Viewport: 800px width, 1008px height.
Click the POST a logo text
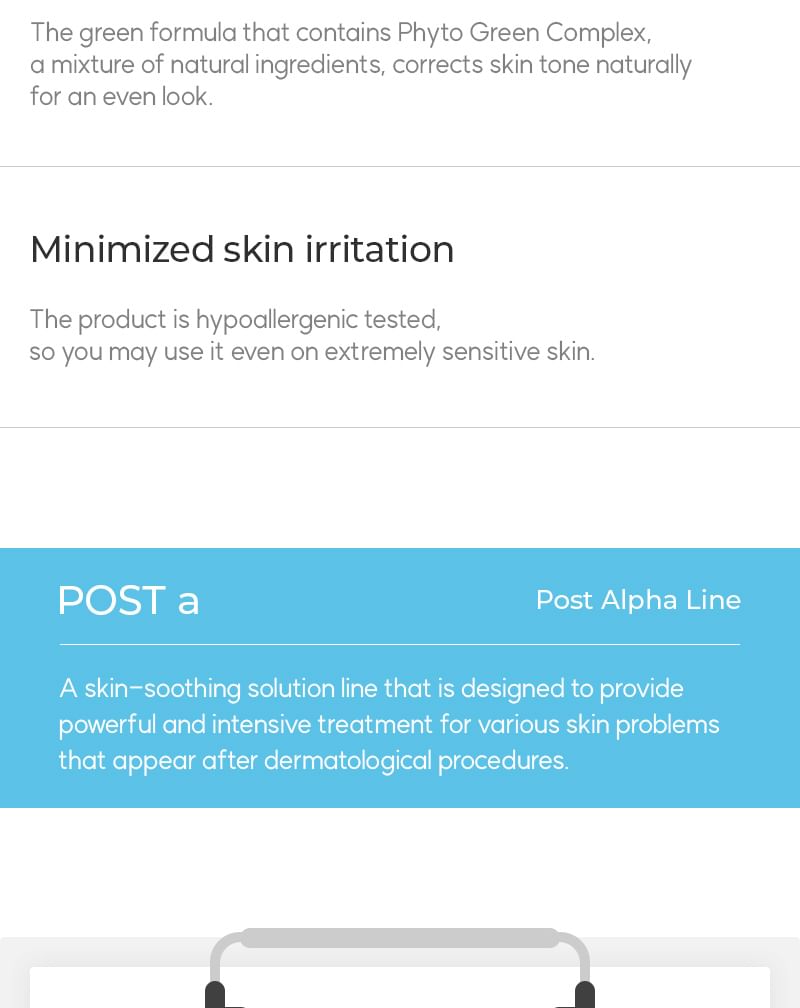coord(128,600)
